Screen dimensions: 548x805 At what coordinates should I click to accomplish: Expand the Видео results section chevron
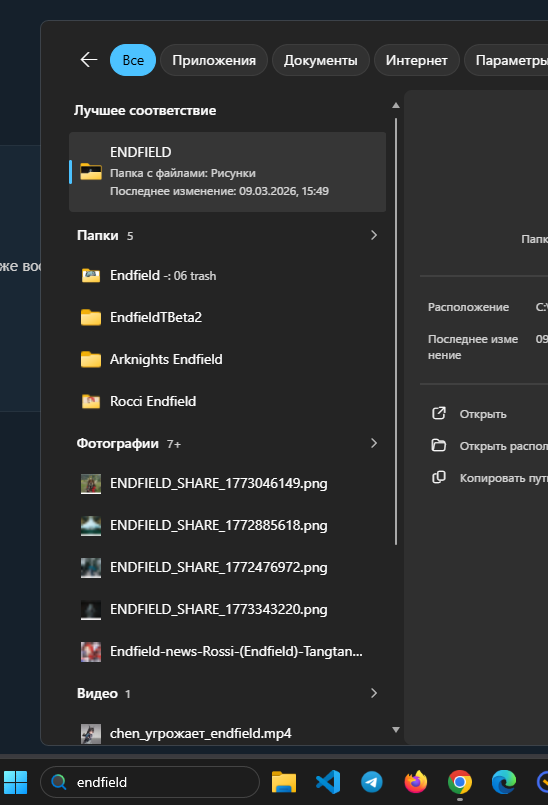[374, 693]
